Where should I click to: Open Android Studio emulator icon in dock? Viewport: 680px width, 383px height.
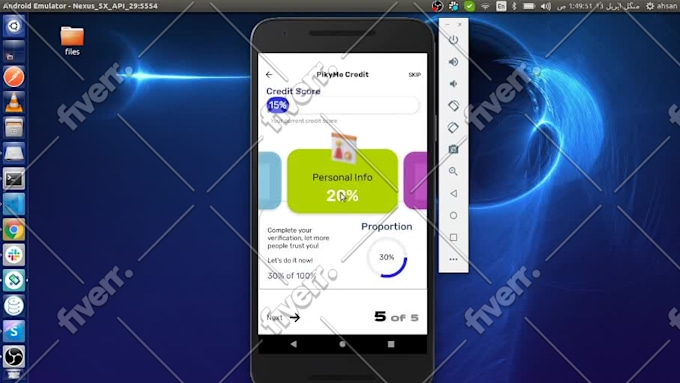pos(14,281)
